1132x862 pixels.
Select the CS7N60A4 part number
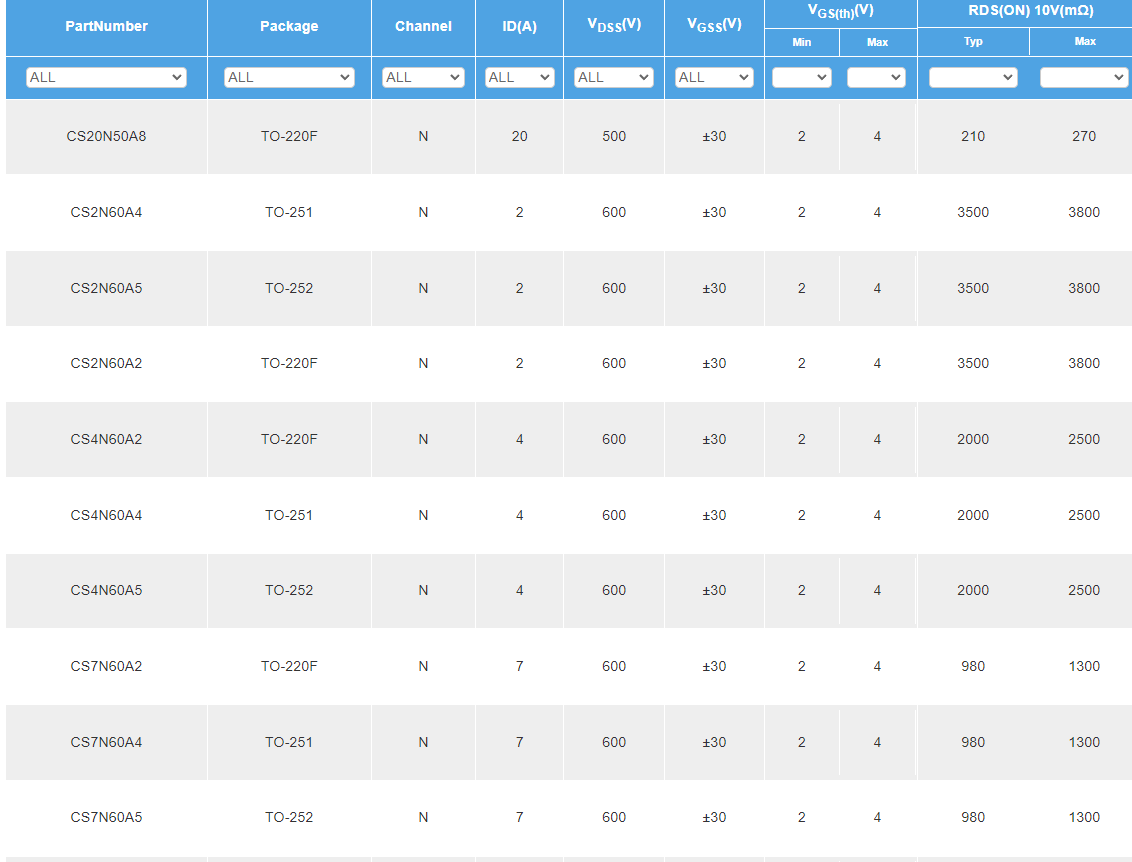click(x=106, y=742)
